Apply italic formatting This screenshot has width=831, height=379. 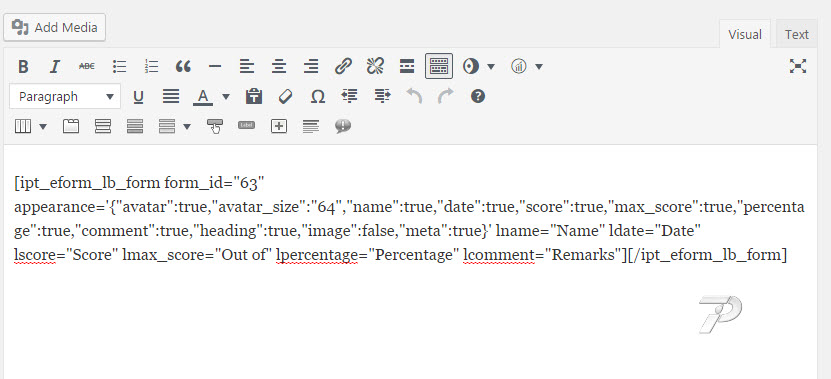tap(55, 66)
